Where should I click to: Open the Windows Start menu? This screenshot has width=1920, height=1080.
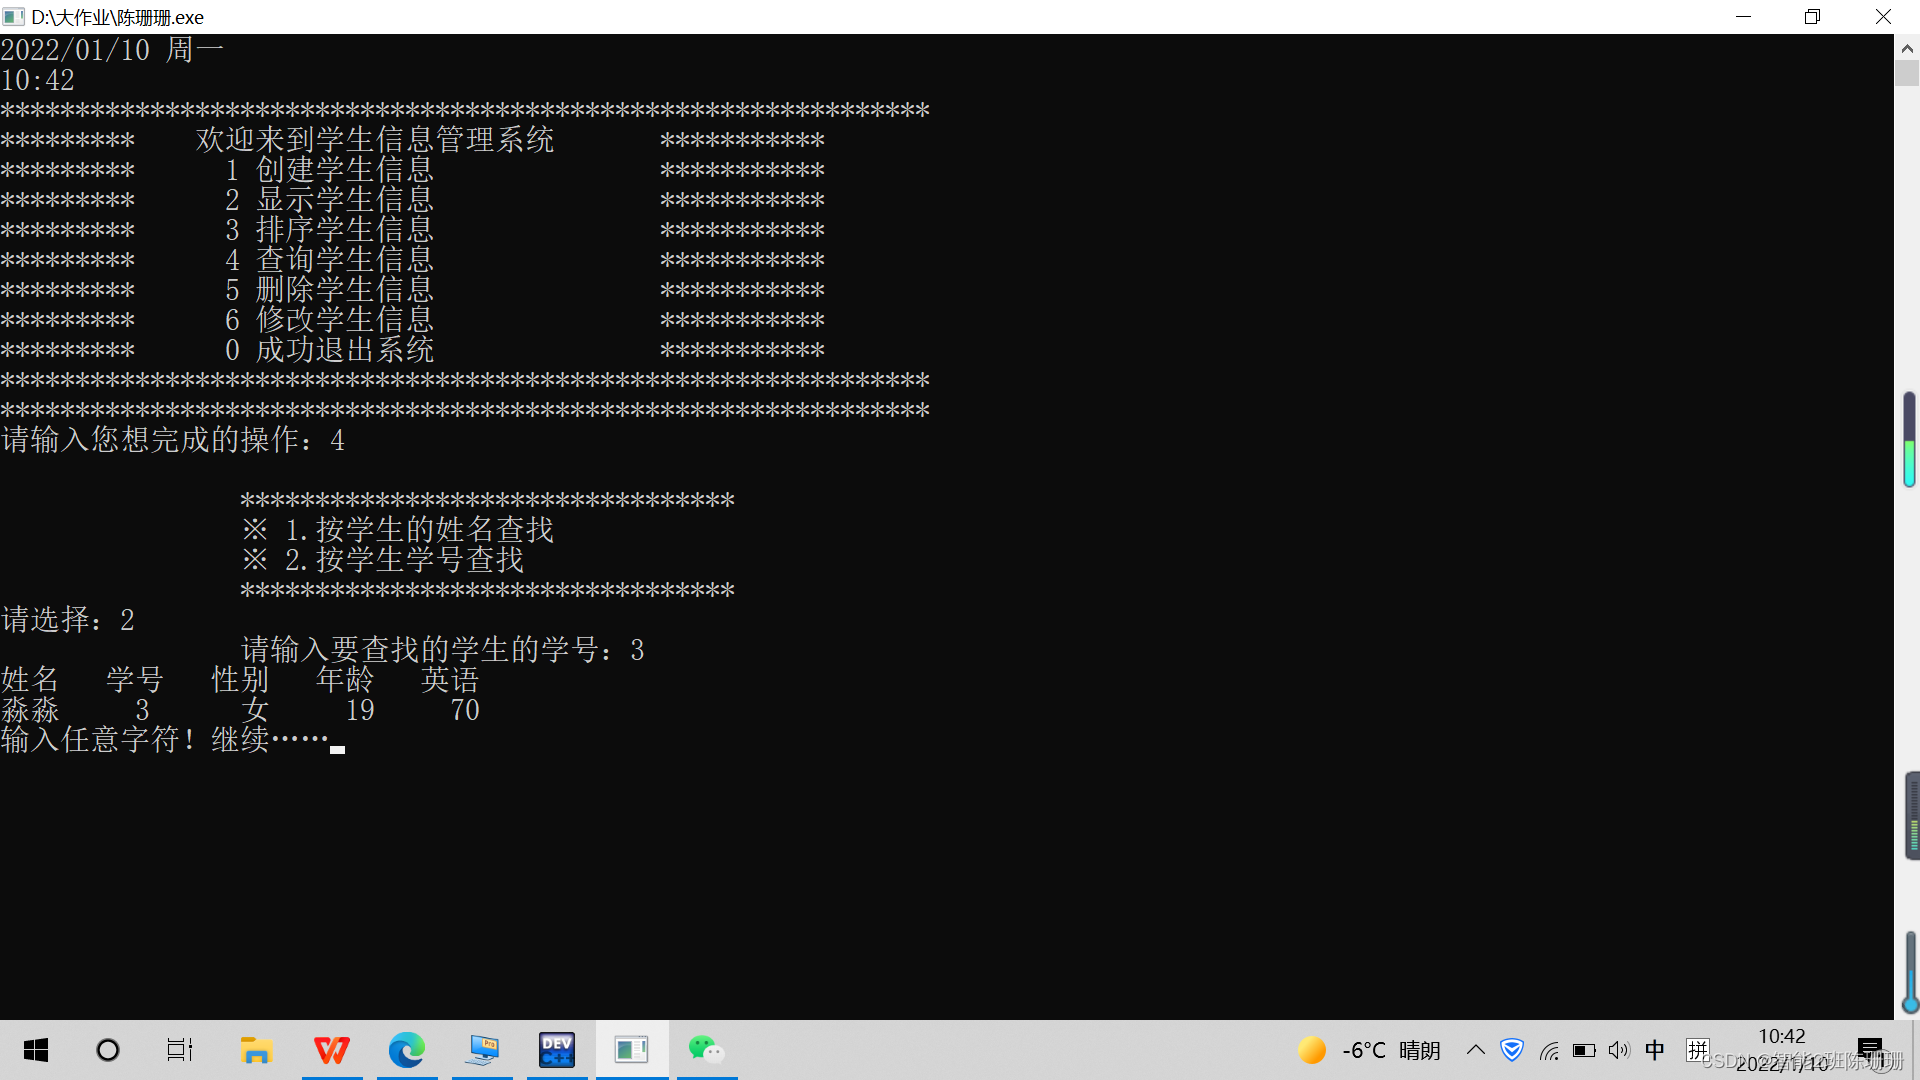point(36,1050)
